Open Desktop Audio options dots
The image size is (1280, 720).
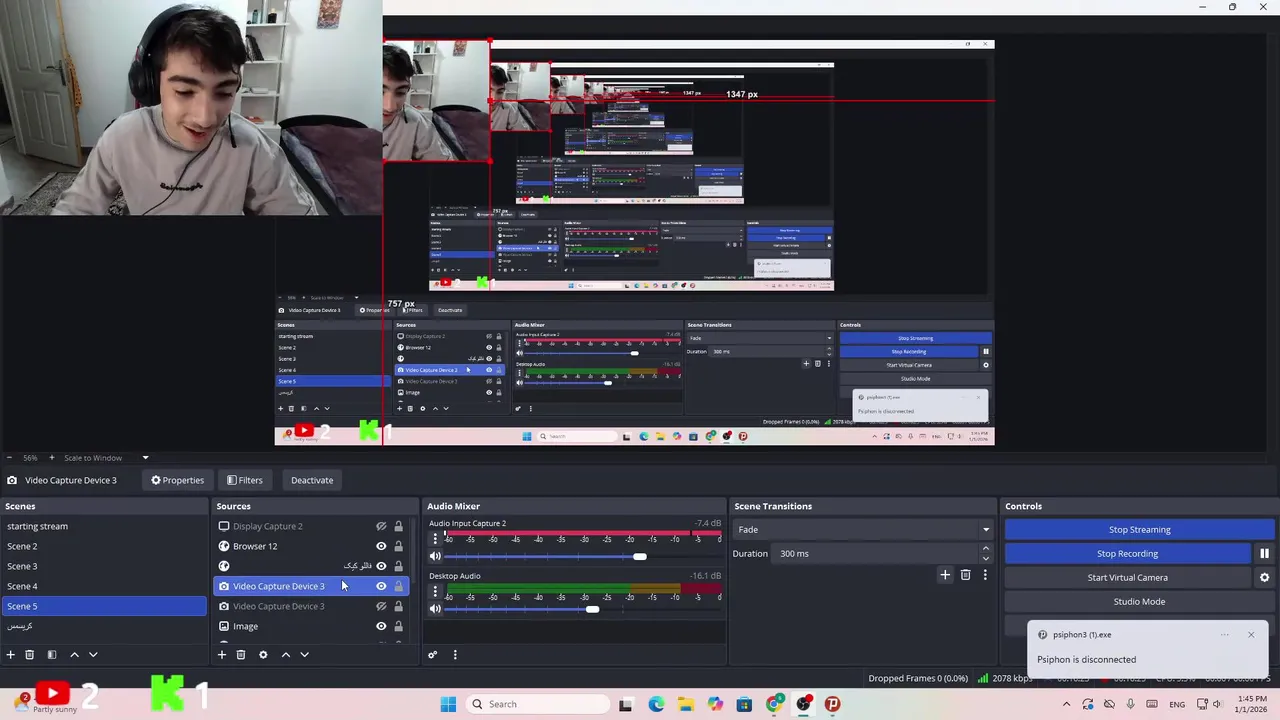tap(435, 591)
